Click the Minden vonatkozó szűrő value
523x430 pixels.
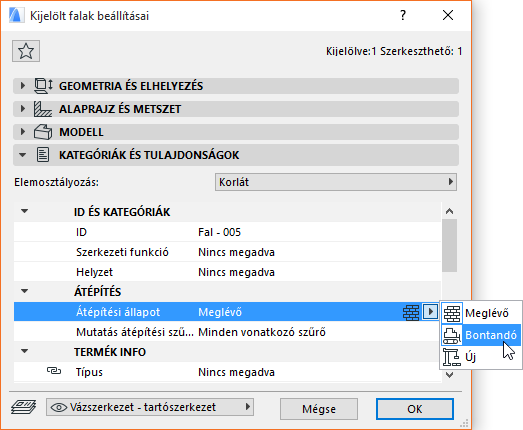tap(262, 332)
